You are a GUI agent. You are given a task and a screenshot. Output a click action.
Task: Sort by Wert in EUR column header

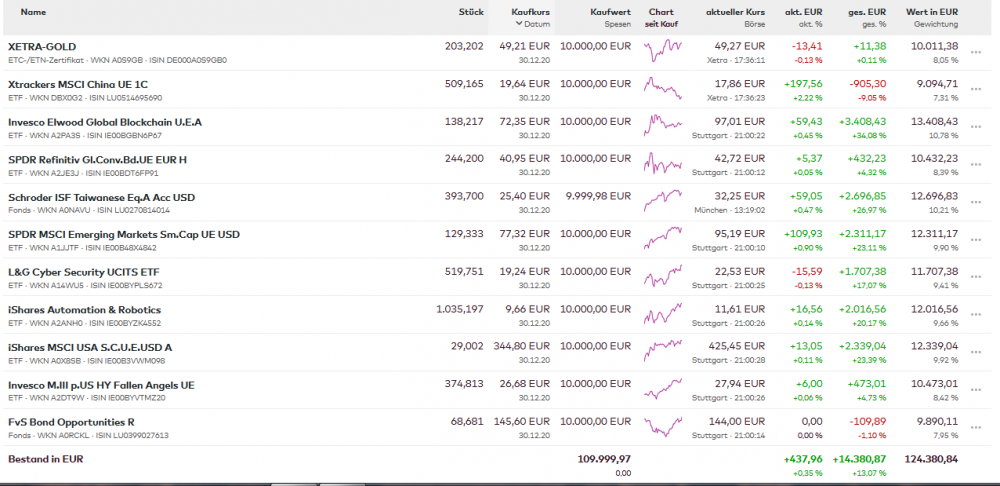click(931, 12)
